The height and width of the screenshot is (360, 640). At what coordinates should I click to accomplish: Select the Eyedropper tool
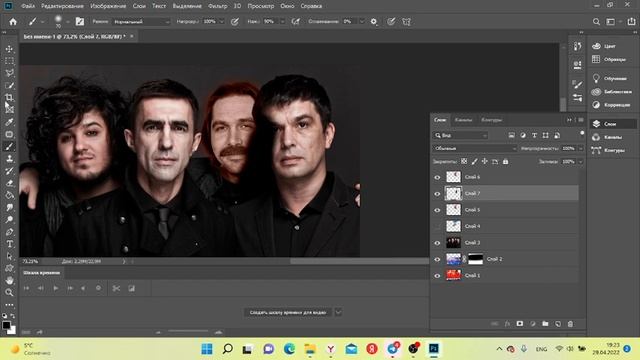point(9,122)
